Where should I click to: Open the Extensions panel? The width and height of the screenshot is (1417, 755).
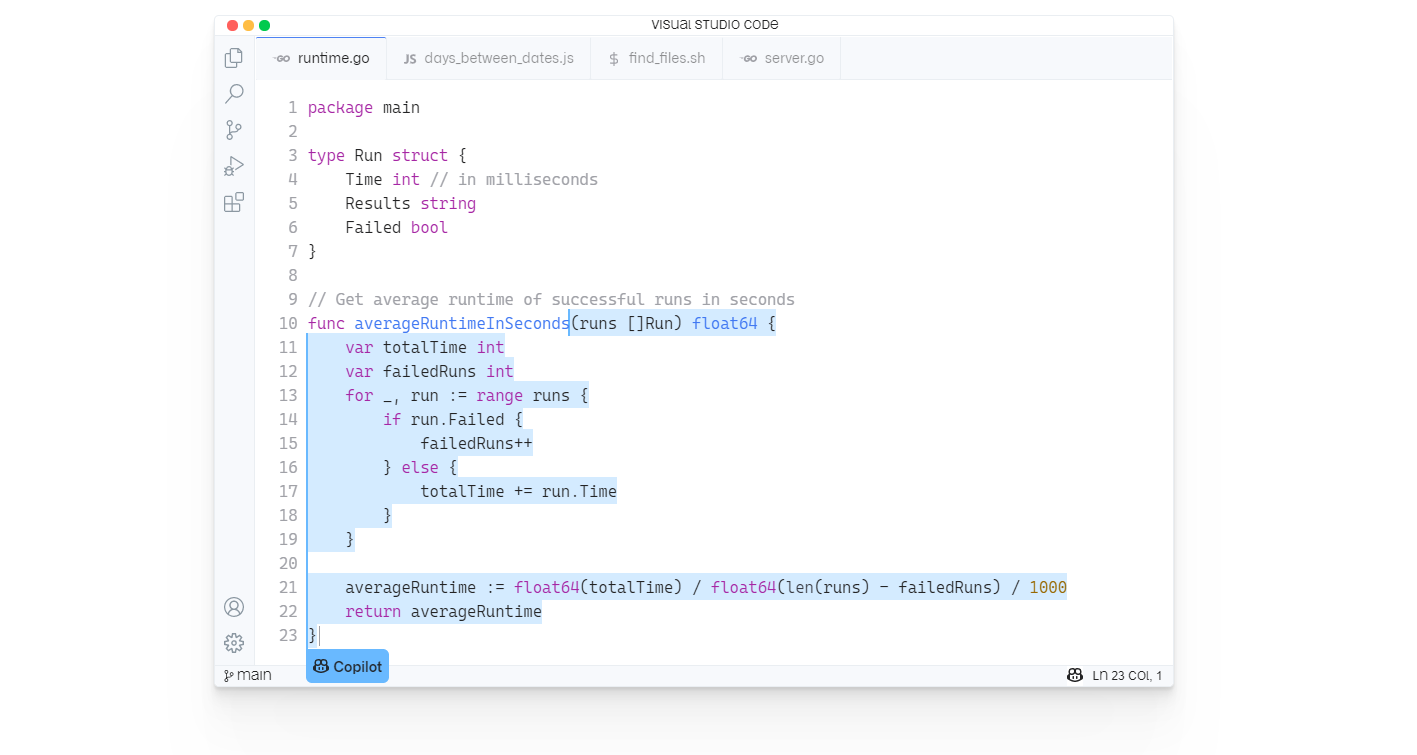(233, 202)
